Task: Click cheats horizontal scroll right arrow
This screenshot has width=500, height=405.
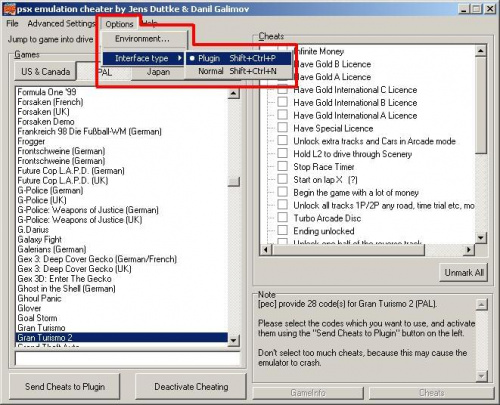Action: click(469, 250)
